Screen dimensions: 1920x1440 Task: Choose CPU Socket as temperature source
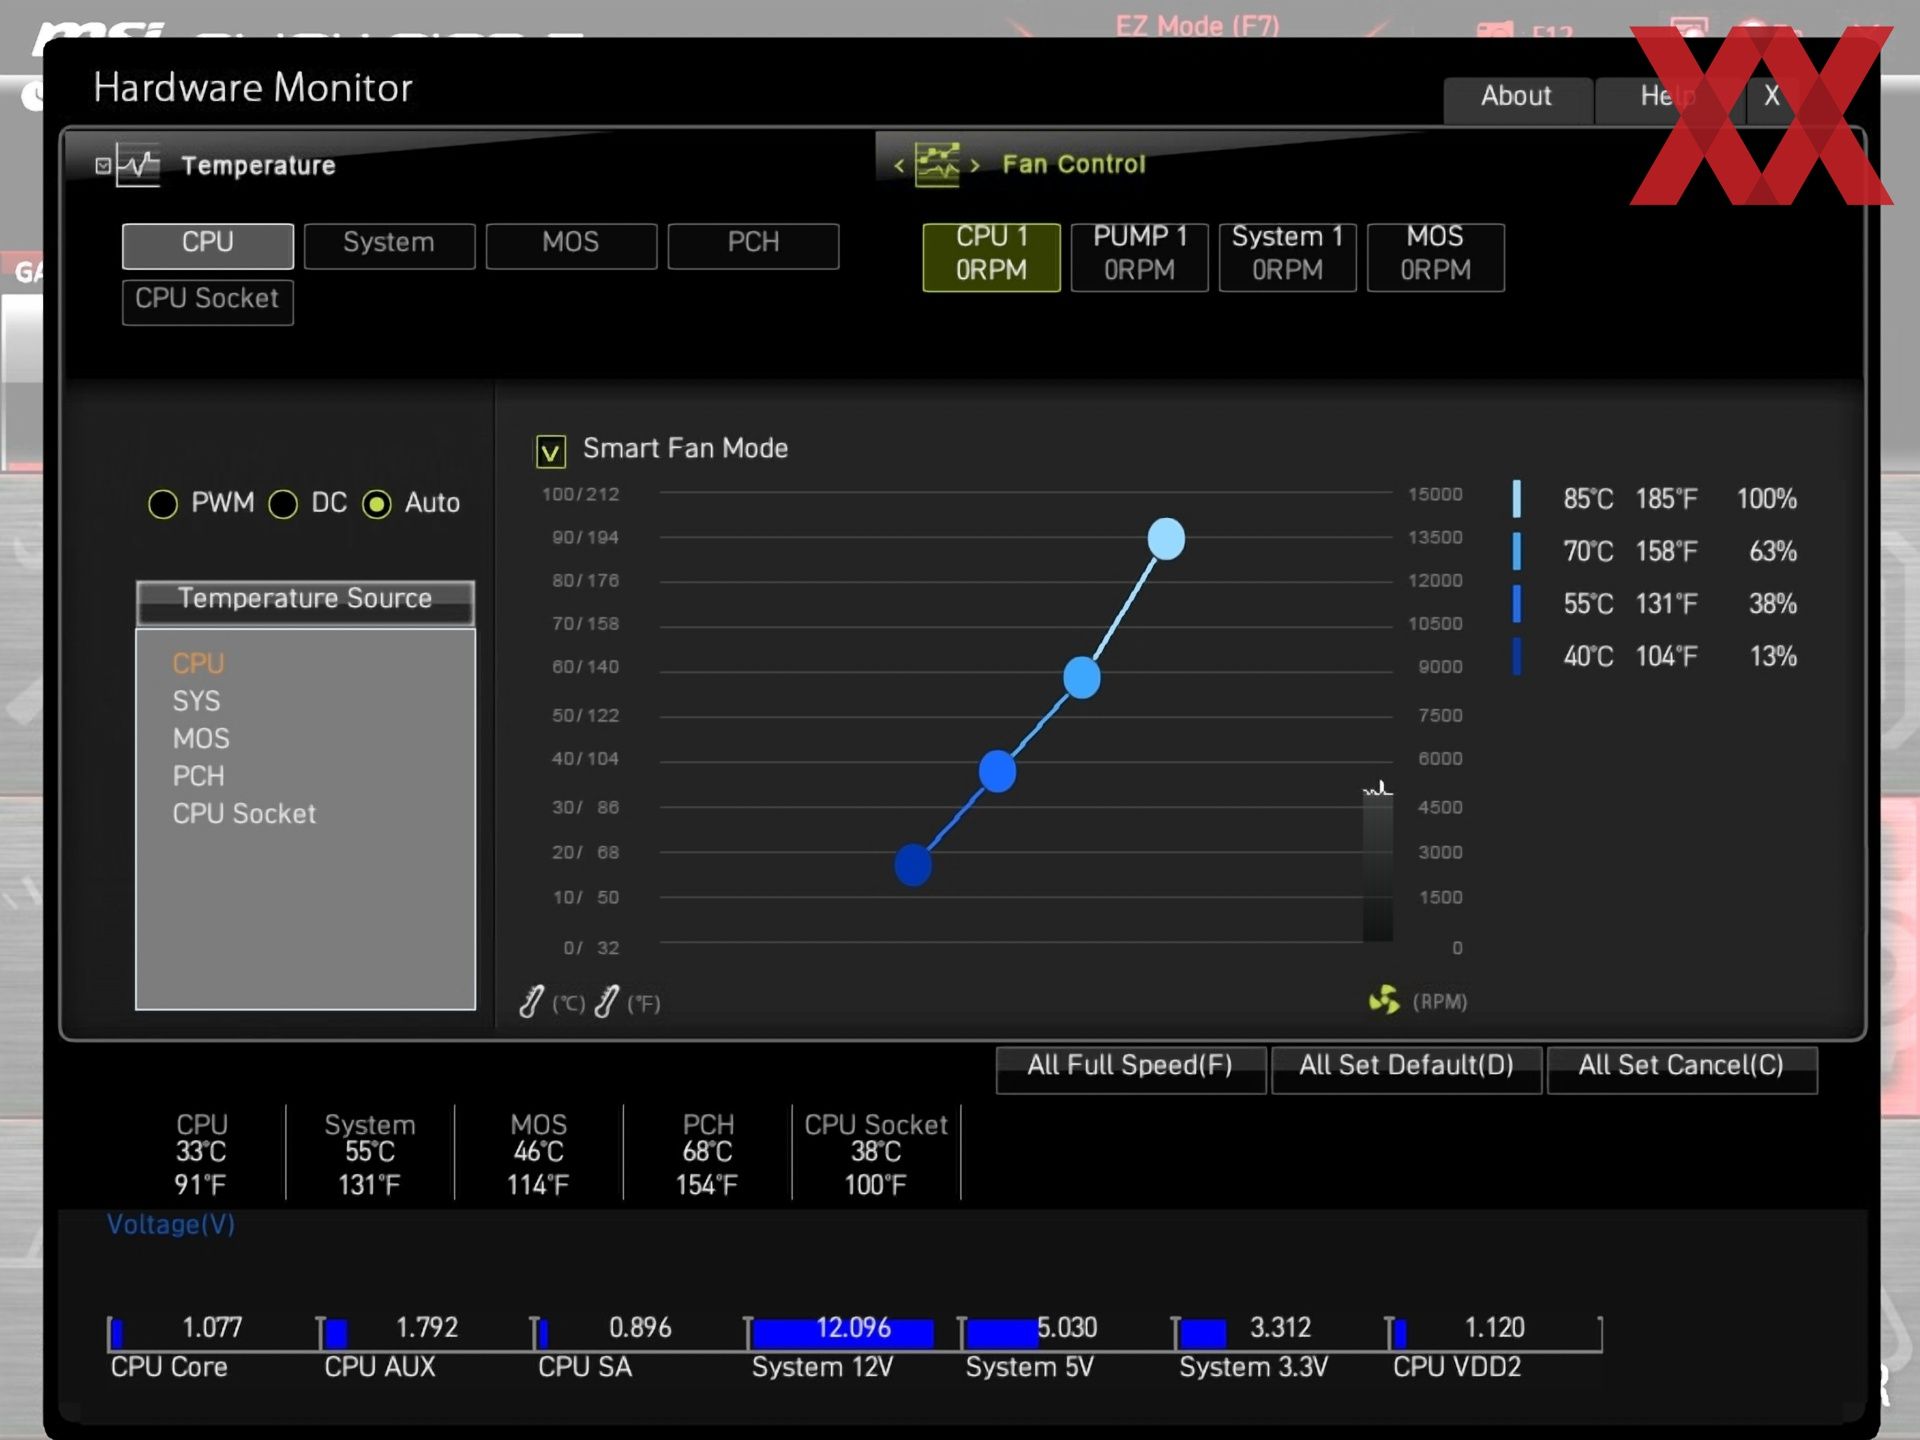coord(244,815)
